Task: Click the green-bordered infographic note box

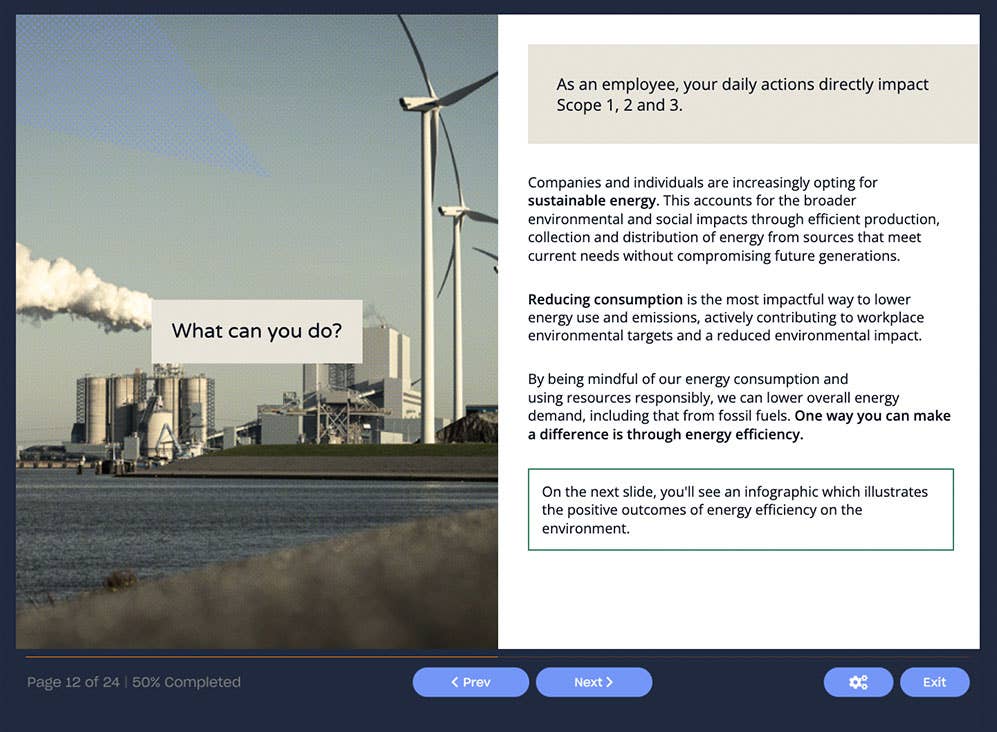Action: pyautogui.click(x=740, y=509)
